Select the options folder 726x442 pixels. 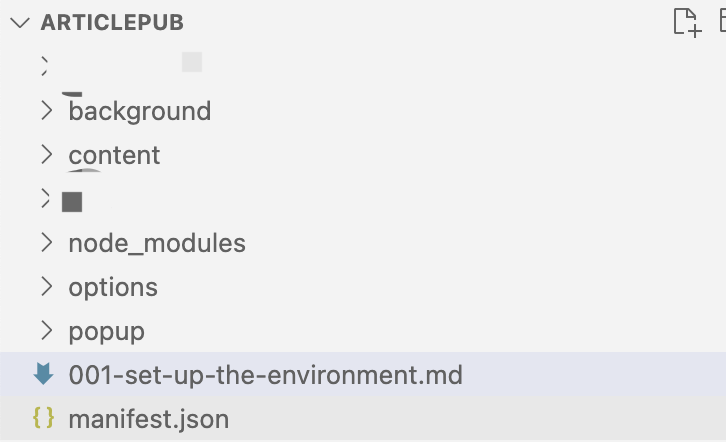click(x=113, y=288)
